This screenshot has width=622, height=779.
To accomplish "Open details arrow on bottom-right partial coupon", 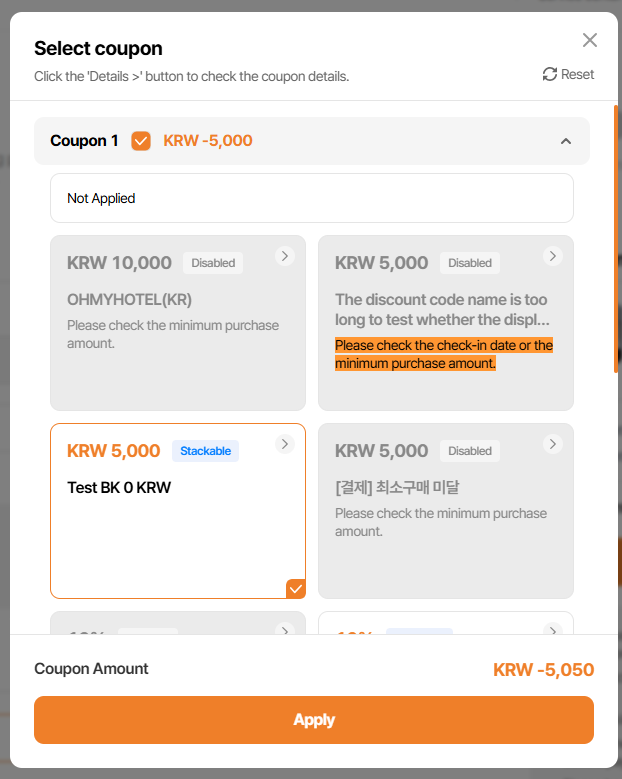I will [x=553, y=630].
